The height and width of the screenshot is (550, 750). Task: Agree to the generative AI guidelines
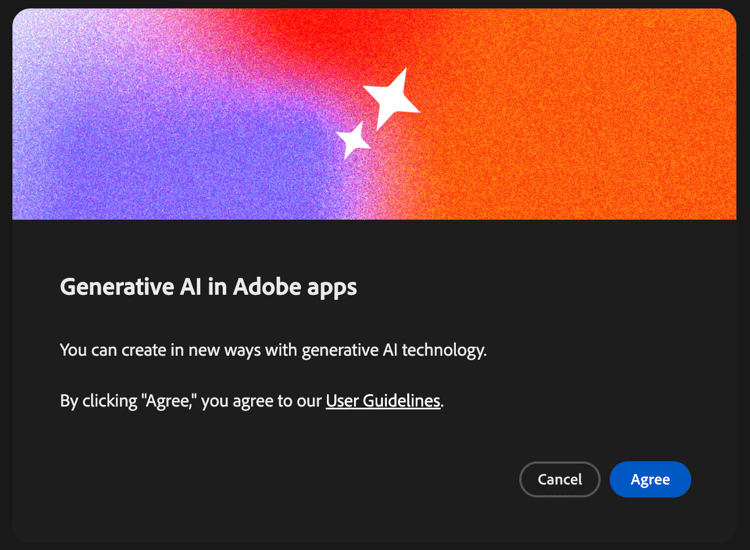[650, 479]
